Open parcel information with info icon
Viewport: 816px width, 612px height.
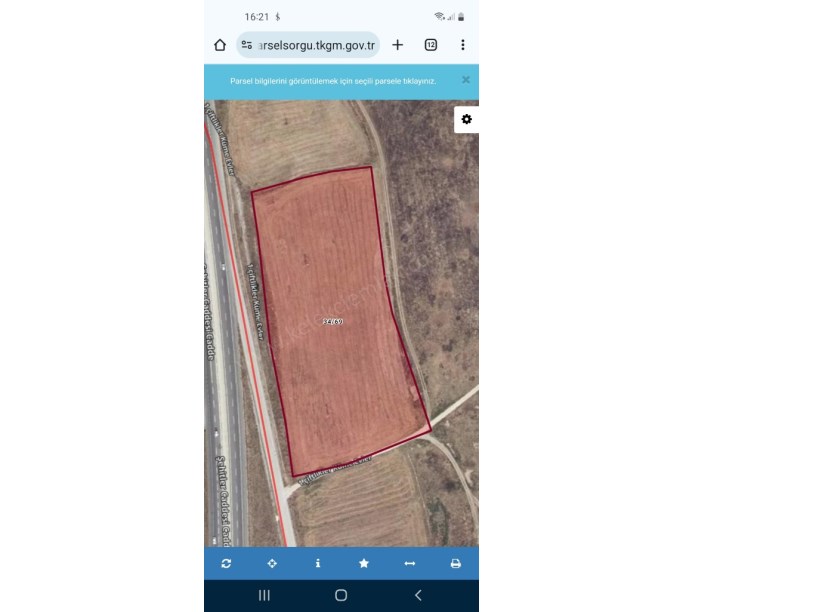click(x=318, y=563)
